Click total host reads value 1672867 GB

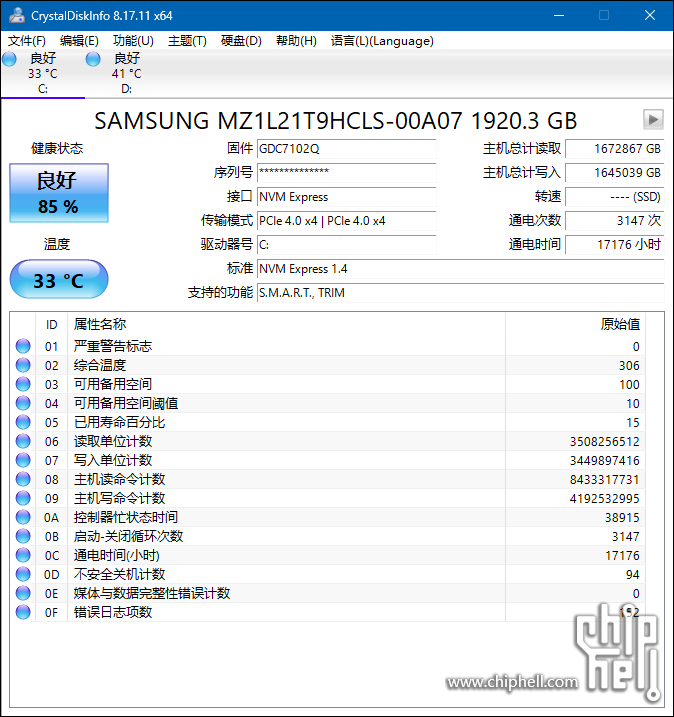(x=615, y=149)
